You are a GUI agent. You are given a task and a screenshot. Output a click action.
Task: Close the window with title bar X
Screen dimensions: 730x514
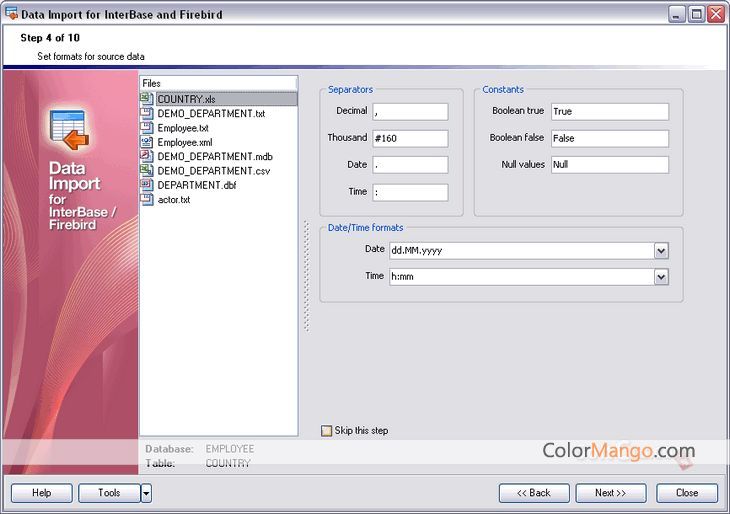[x=716, y=14]
